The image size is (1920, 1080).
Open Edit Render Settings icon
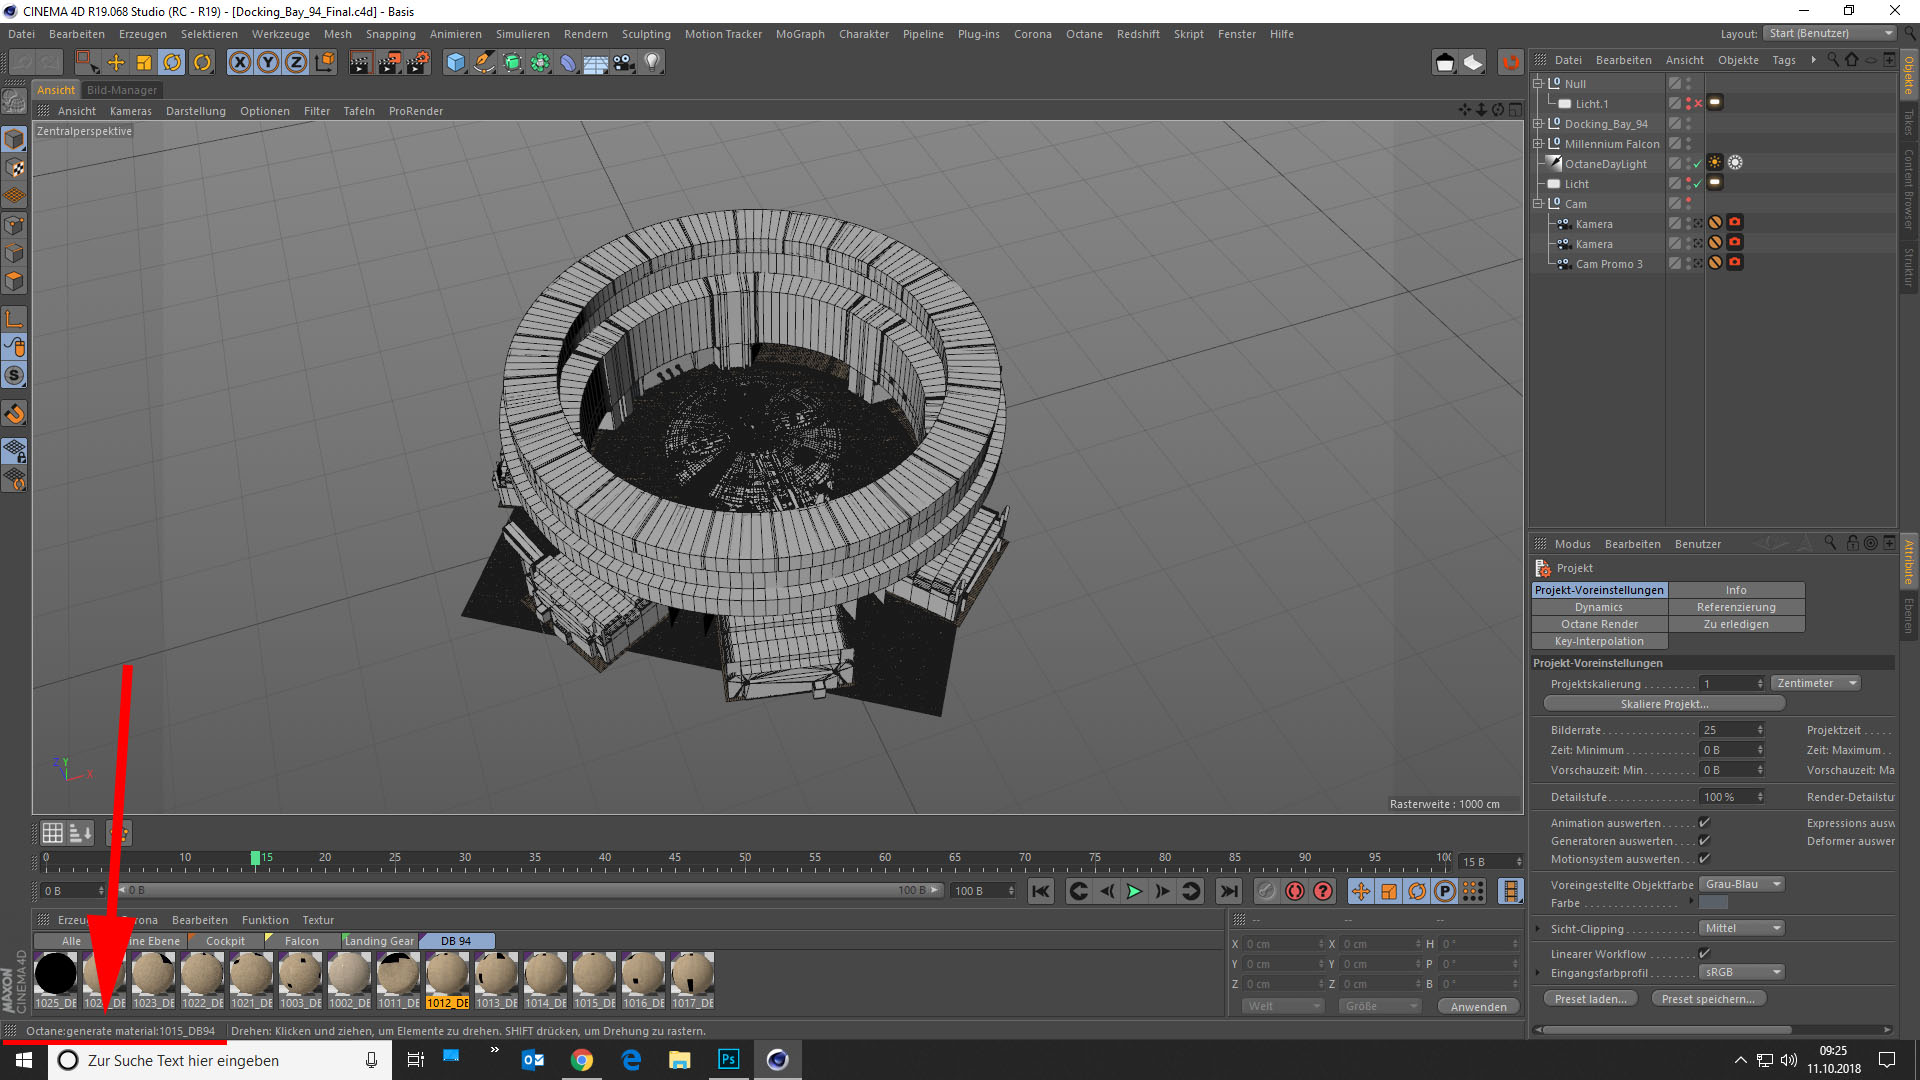coord(417,63)
